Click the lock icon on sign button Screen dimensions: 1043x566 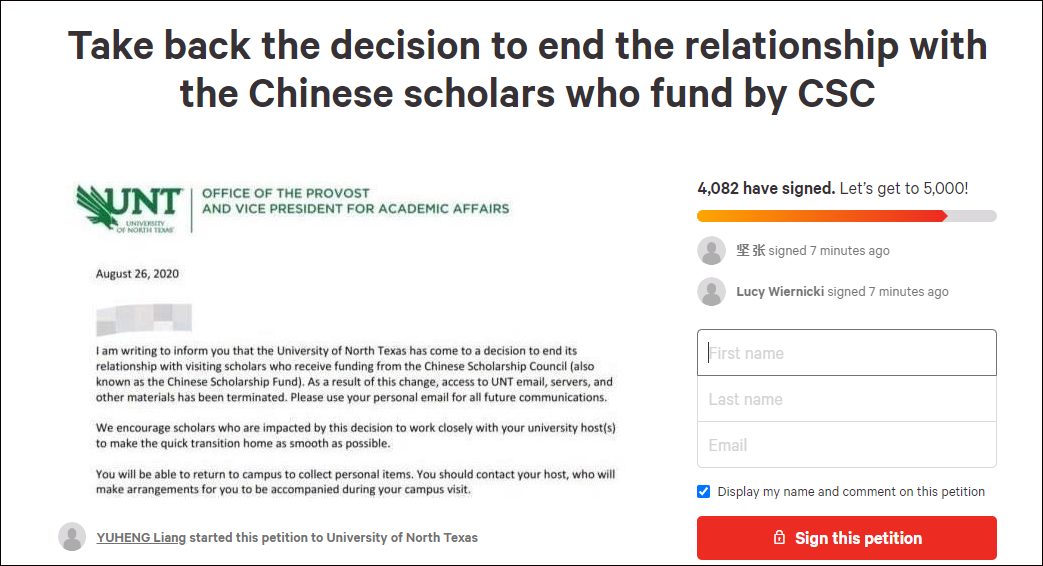click(779, 538)
